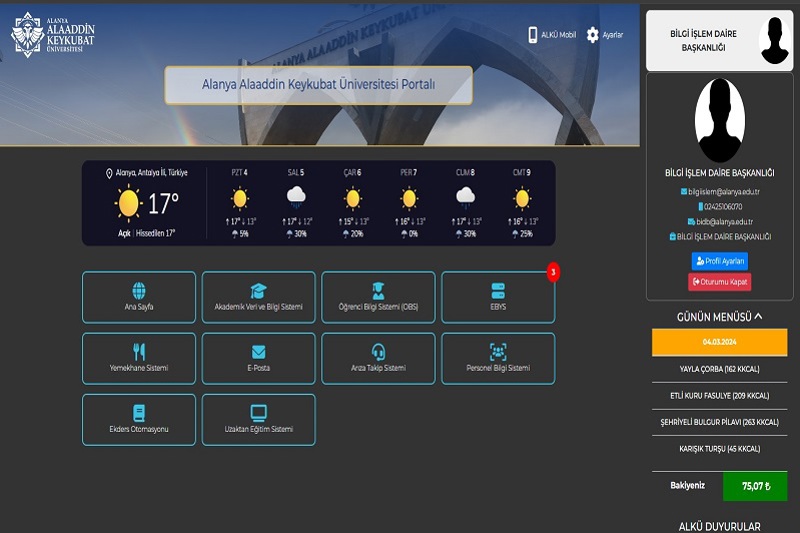Select SAL 5 forecast rain cloud icon

point(296,197)
